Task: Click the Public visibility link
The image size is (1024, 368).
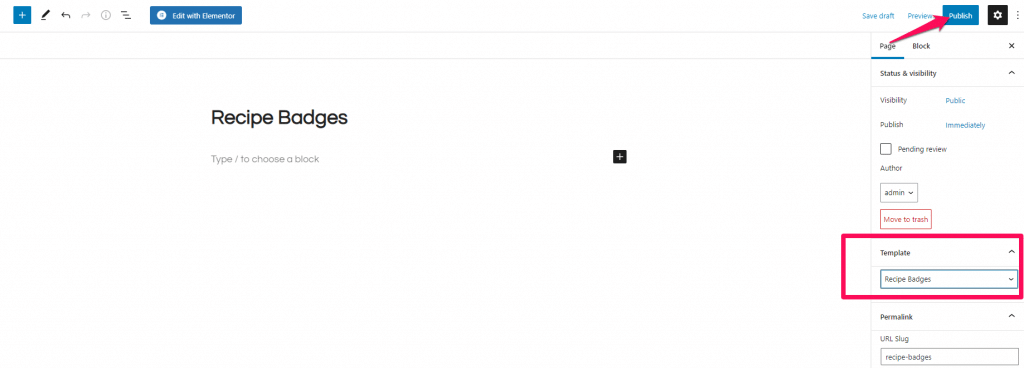Action: click(x=955, y=100)
